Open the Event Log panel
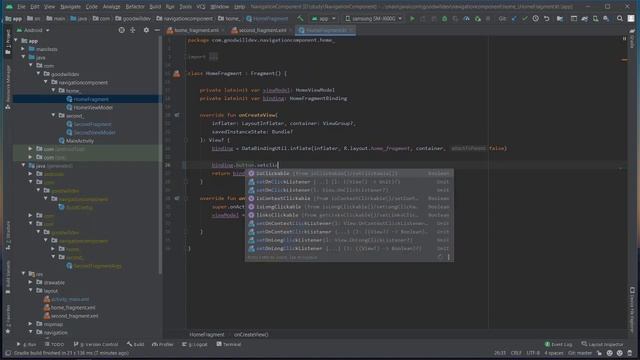640x360 pixels. coord(558,344)
